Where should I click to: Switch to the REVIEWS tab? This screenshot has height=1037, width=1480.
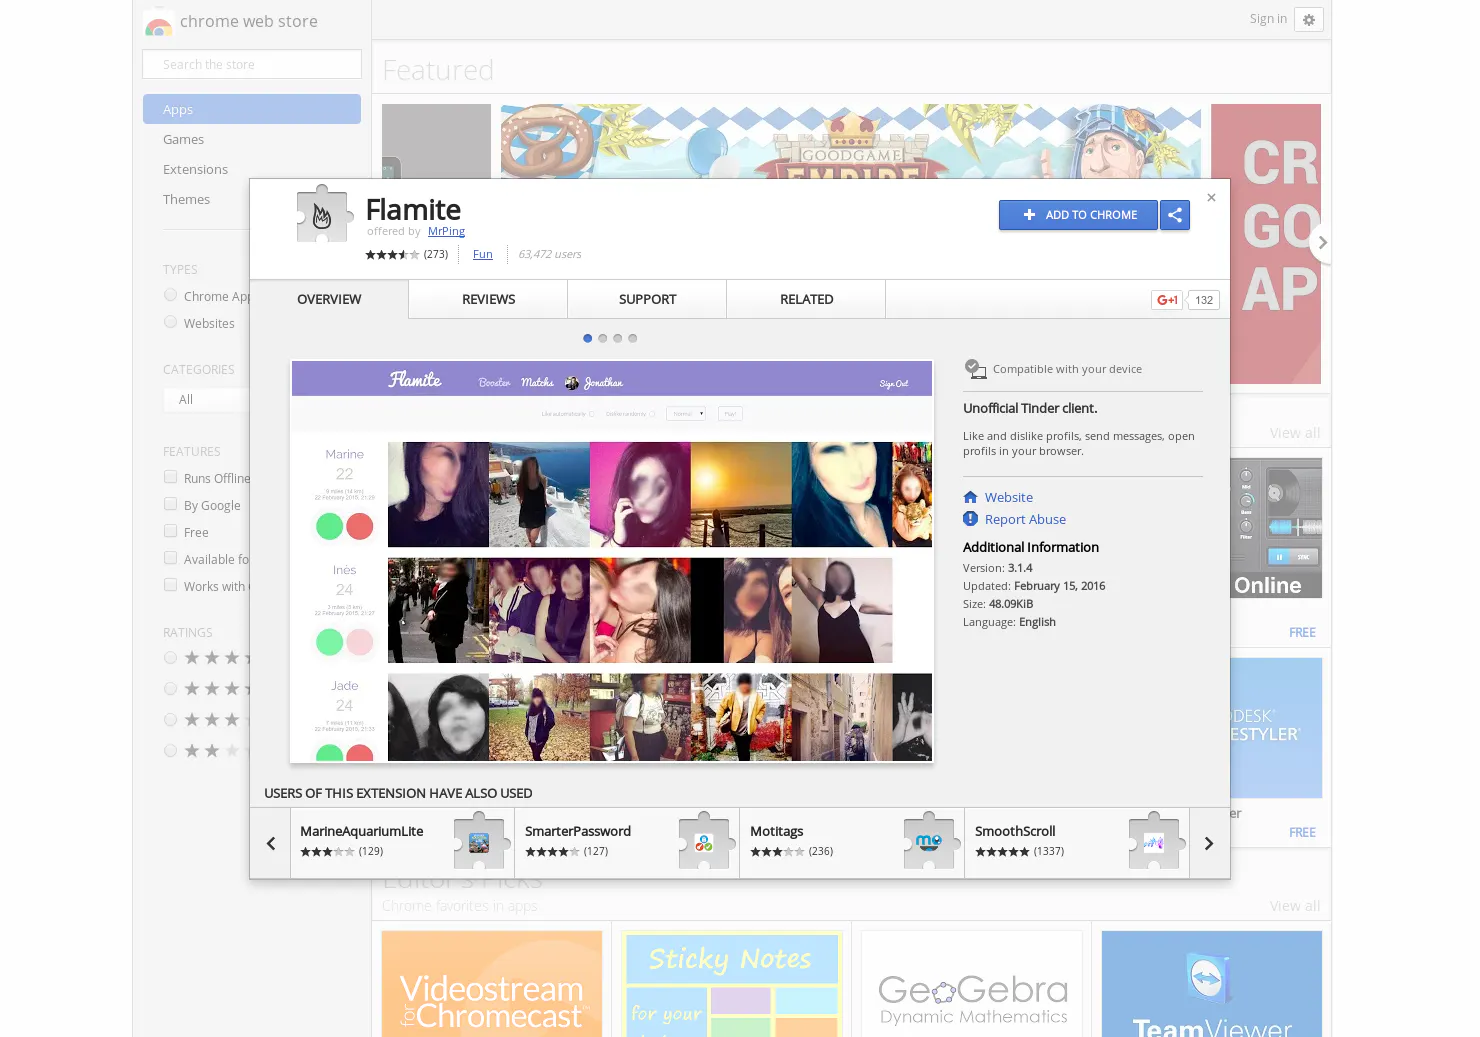[488, 299]
